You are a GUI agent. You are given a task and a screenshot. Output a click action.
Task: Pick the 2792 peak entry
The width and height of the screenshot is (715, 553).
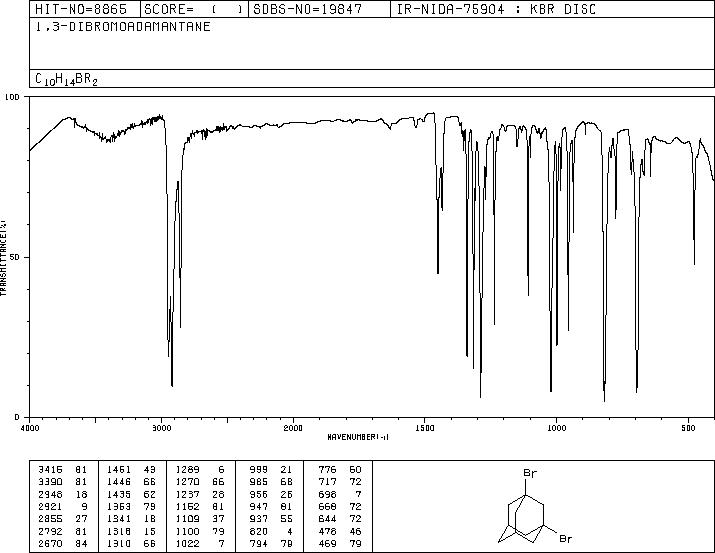[51, 531]
